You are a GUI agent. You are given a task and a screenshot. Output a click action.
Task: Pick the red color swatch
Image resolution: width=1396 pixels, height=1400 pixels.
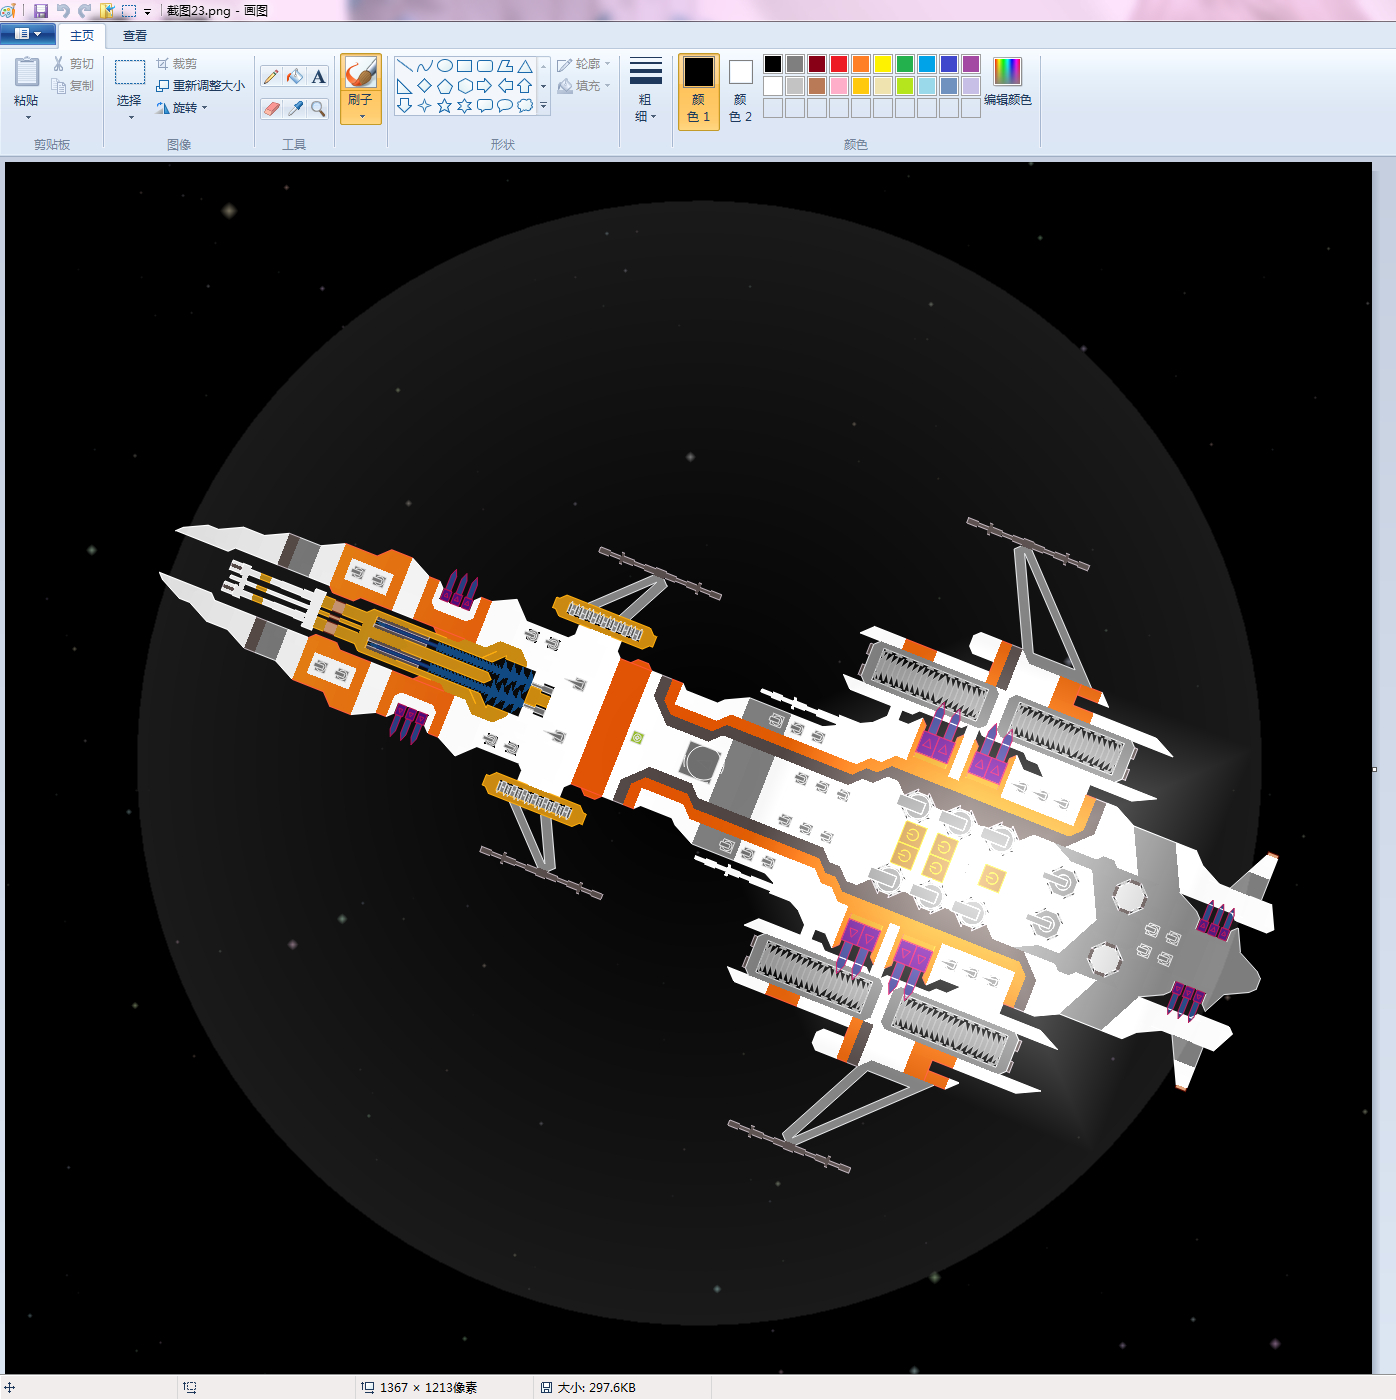tap(839, 64)
